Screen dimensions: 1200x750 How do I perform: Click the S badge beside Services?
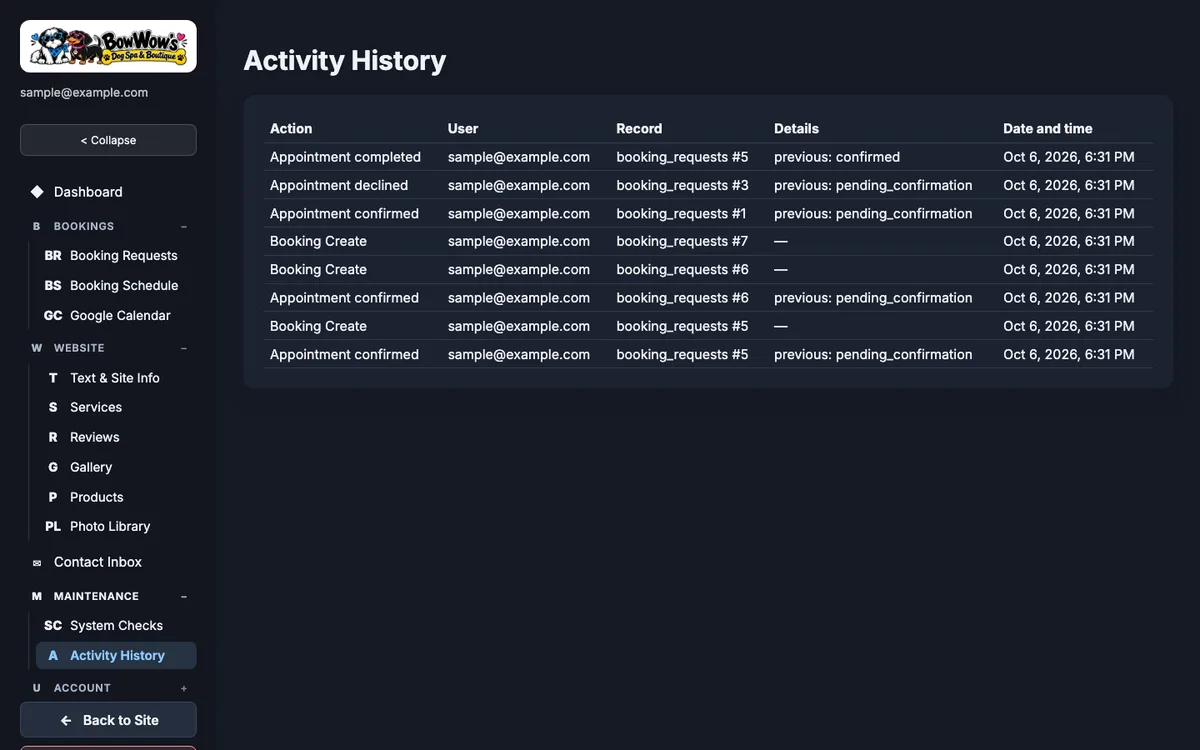pos(53,408)
